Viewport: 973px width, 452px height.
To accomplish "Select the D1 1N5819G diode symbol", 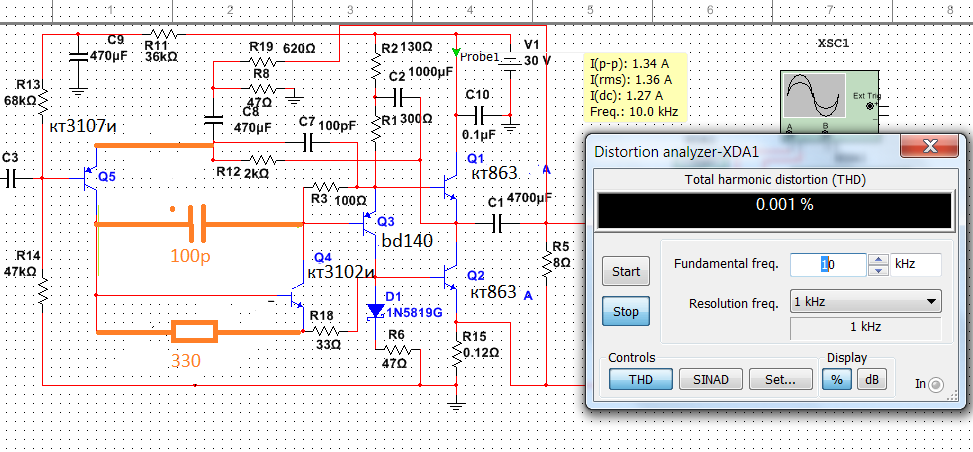I will tap(376, 310).
